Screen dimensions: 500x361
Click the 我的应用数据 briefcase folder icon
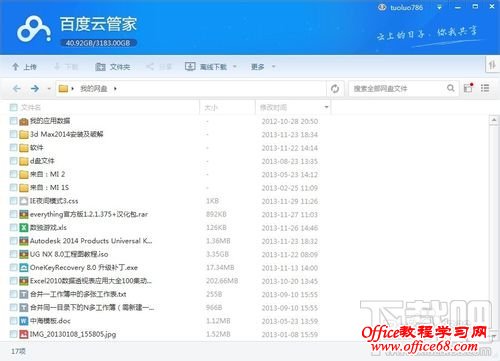[24, 121]
